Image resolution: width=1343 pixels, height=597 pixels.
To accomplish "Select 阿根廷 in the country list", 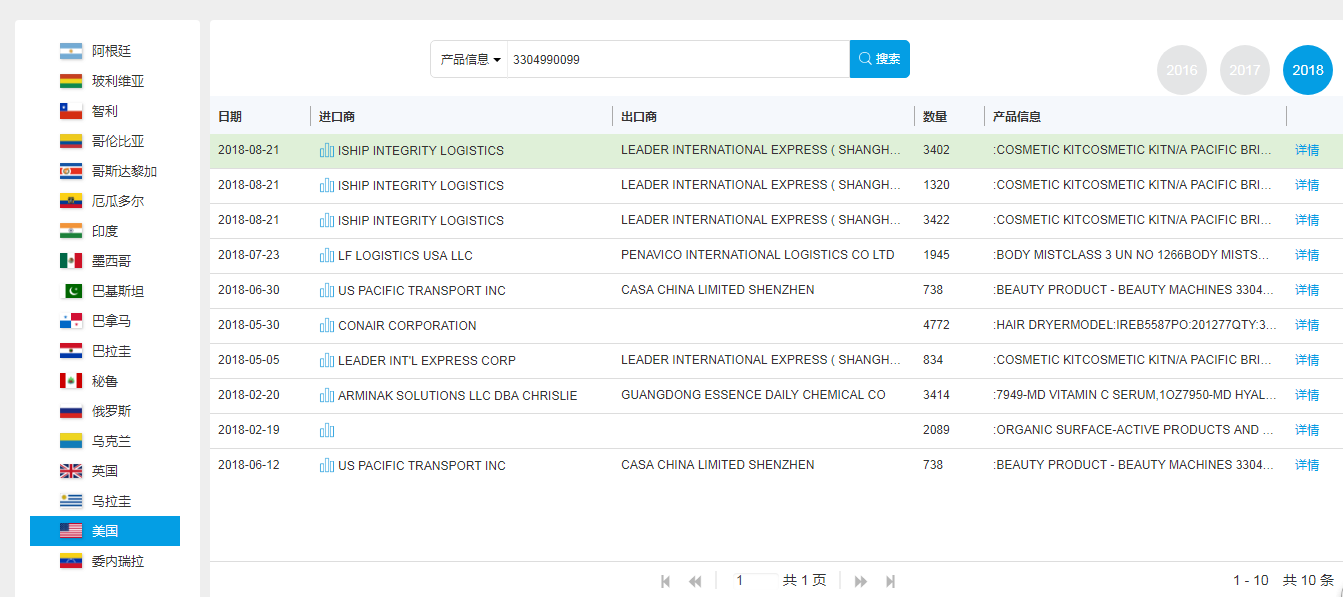I will 105,51.
